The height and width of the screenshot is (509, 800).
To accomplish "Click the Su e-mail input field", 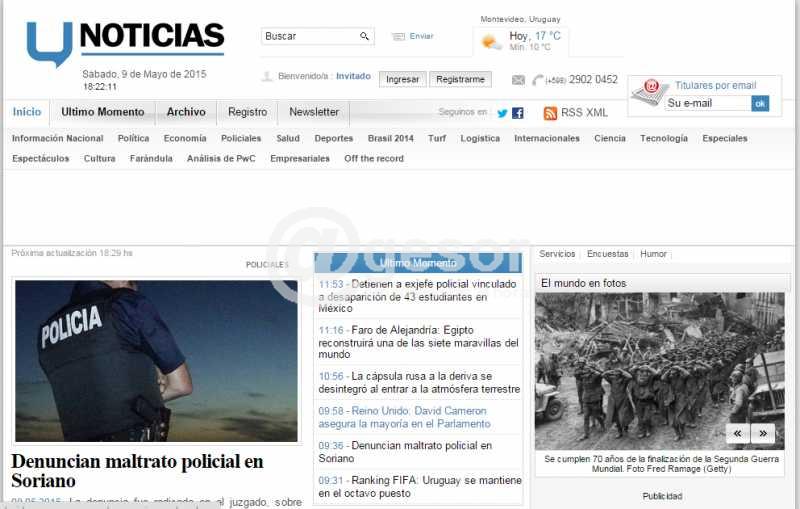I will click(x=706, y=103).
